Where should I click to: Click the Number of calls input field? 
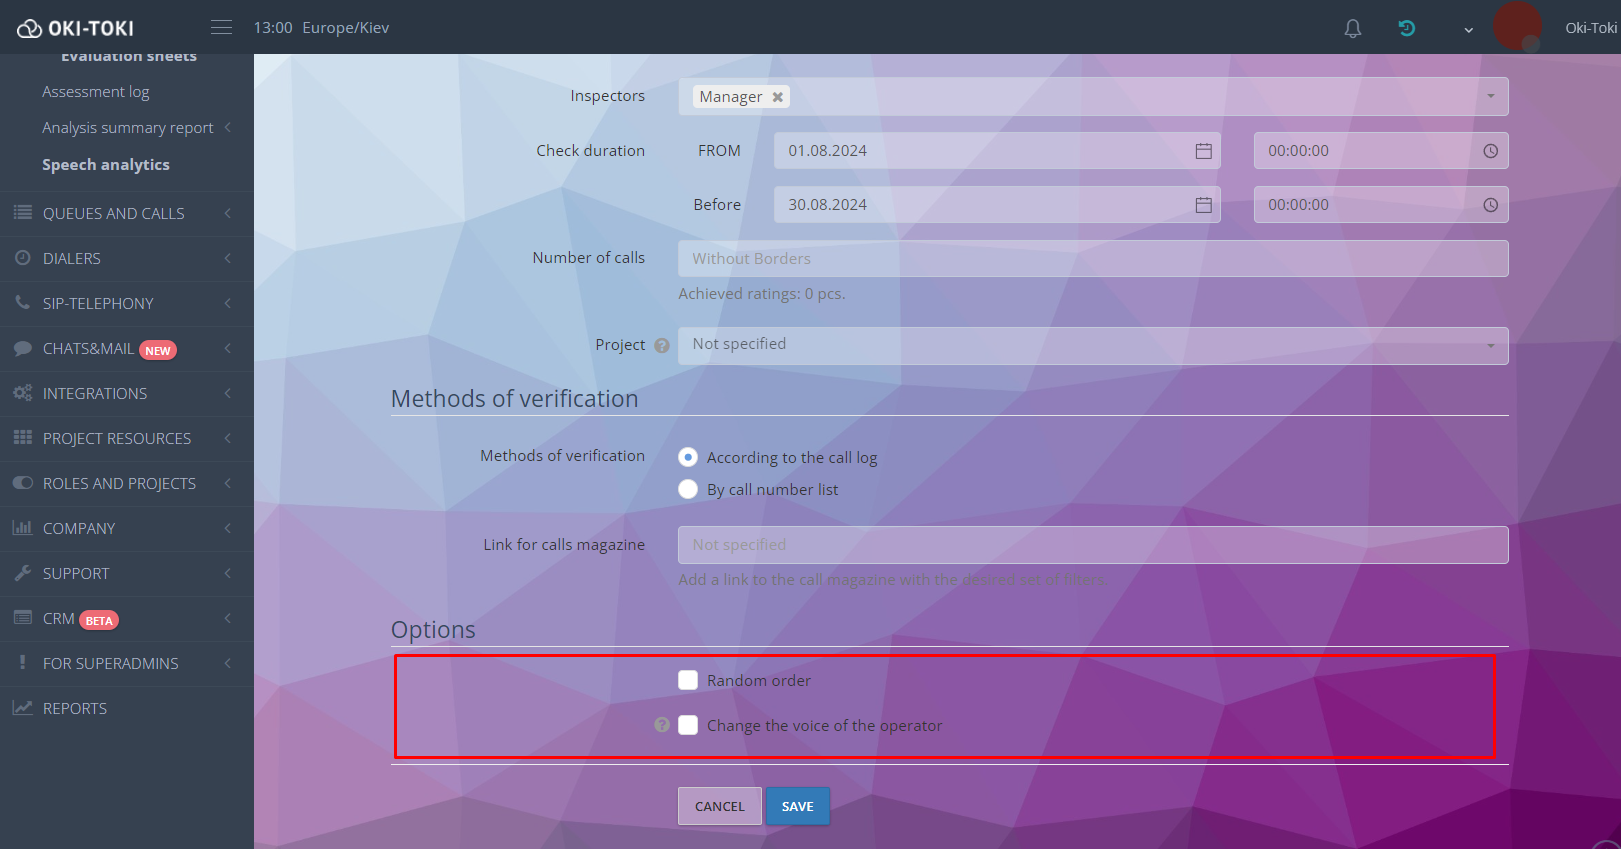(1092, 259)
